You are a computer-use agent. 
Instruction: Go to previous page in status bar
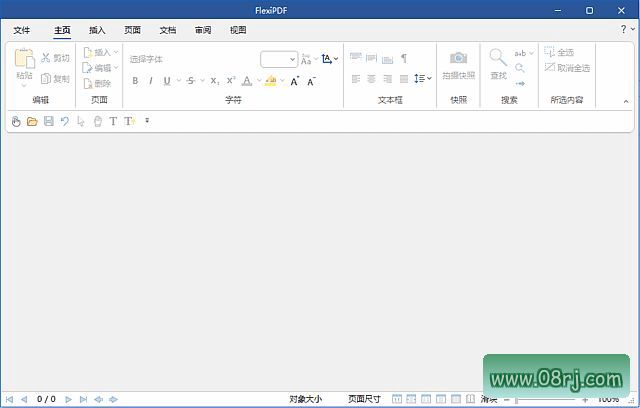coord(24,399)
